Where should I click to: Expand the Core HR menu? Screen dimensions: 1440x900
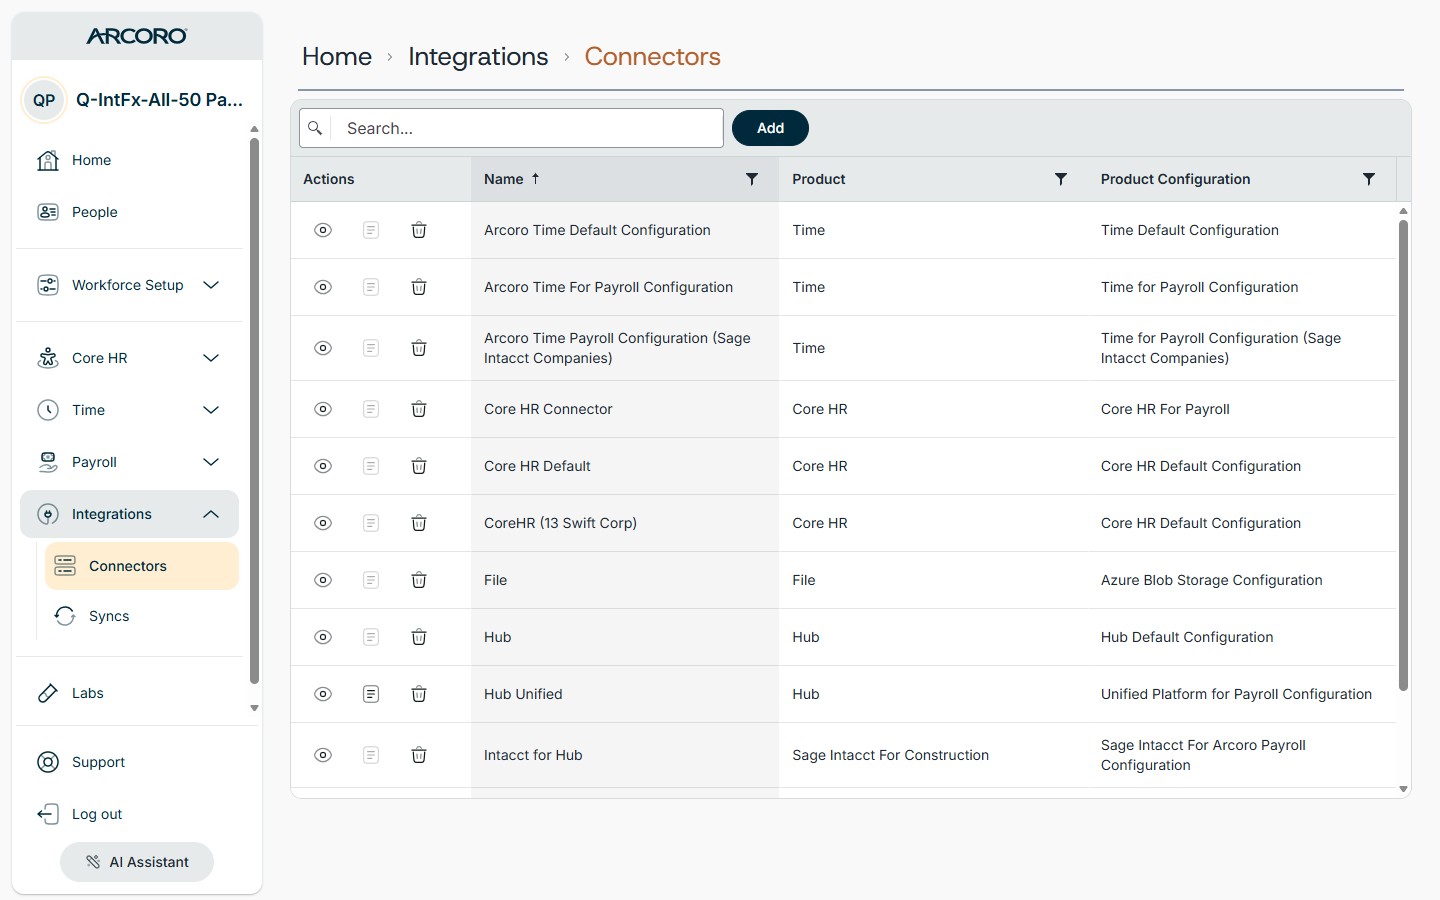129,358
